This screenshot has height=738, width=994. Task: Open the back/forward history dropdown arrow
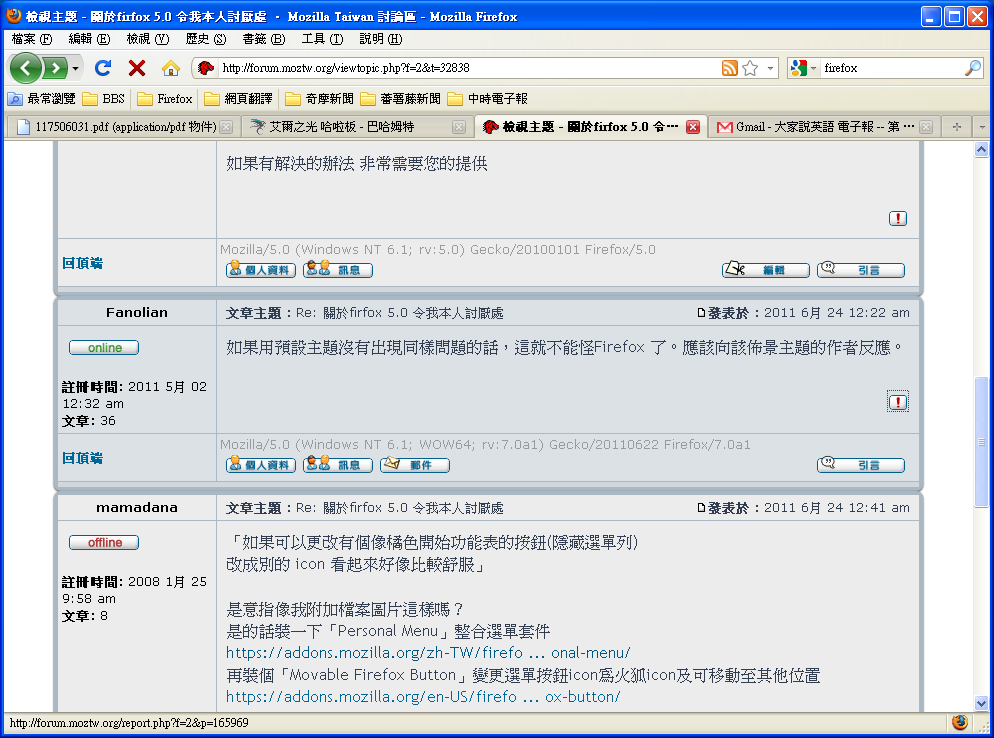pyautogui.click(x=75, y=68)
